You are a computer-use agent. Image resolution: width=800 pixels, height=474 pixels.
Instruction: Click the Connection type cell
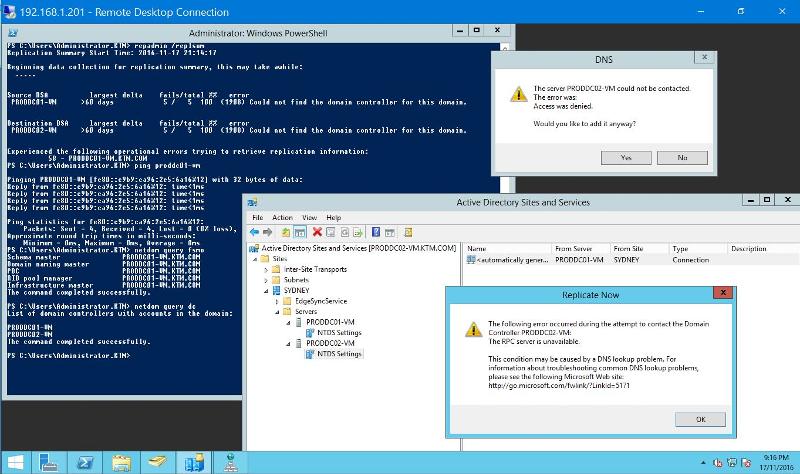pyautogui.click(x=690, y=260)
